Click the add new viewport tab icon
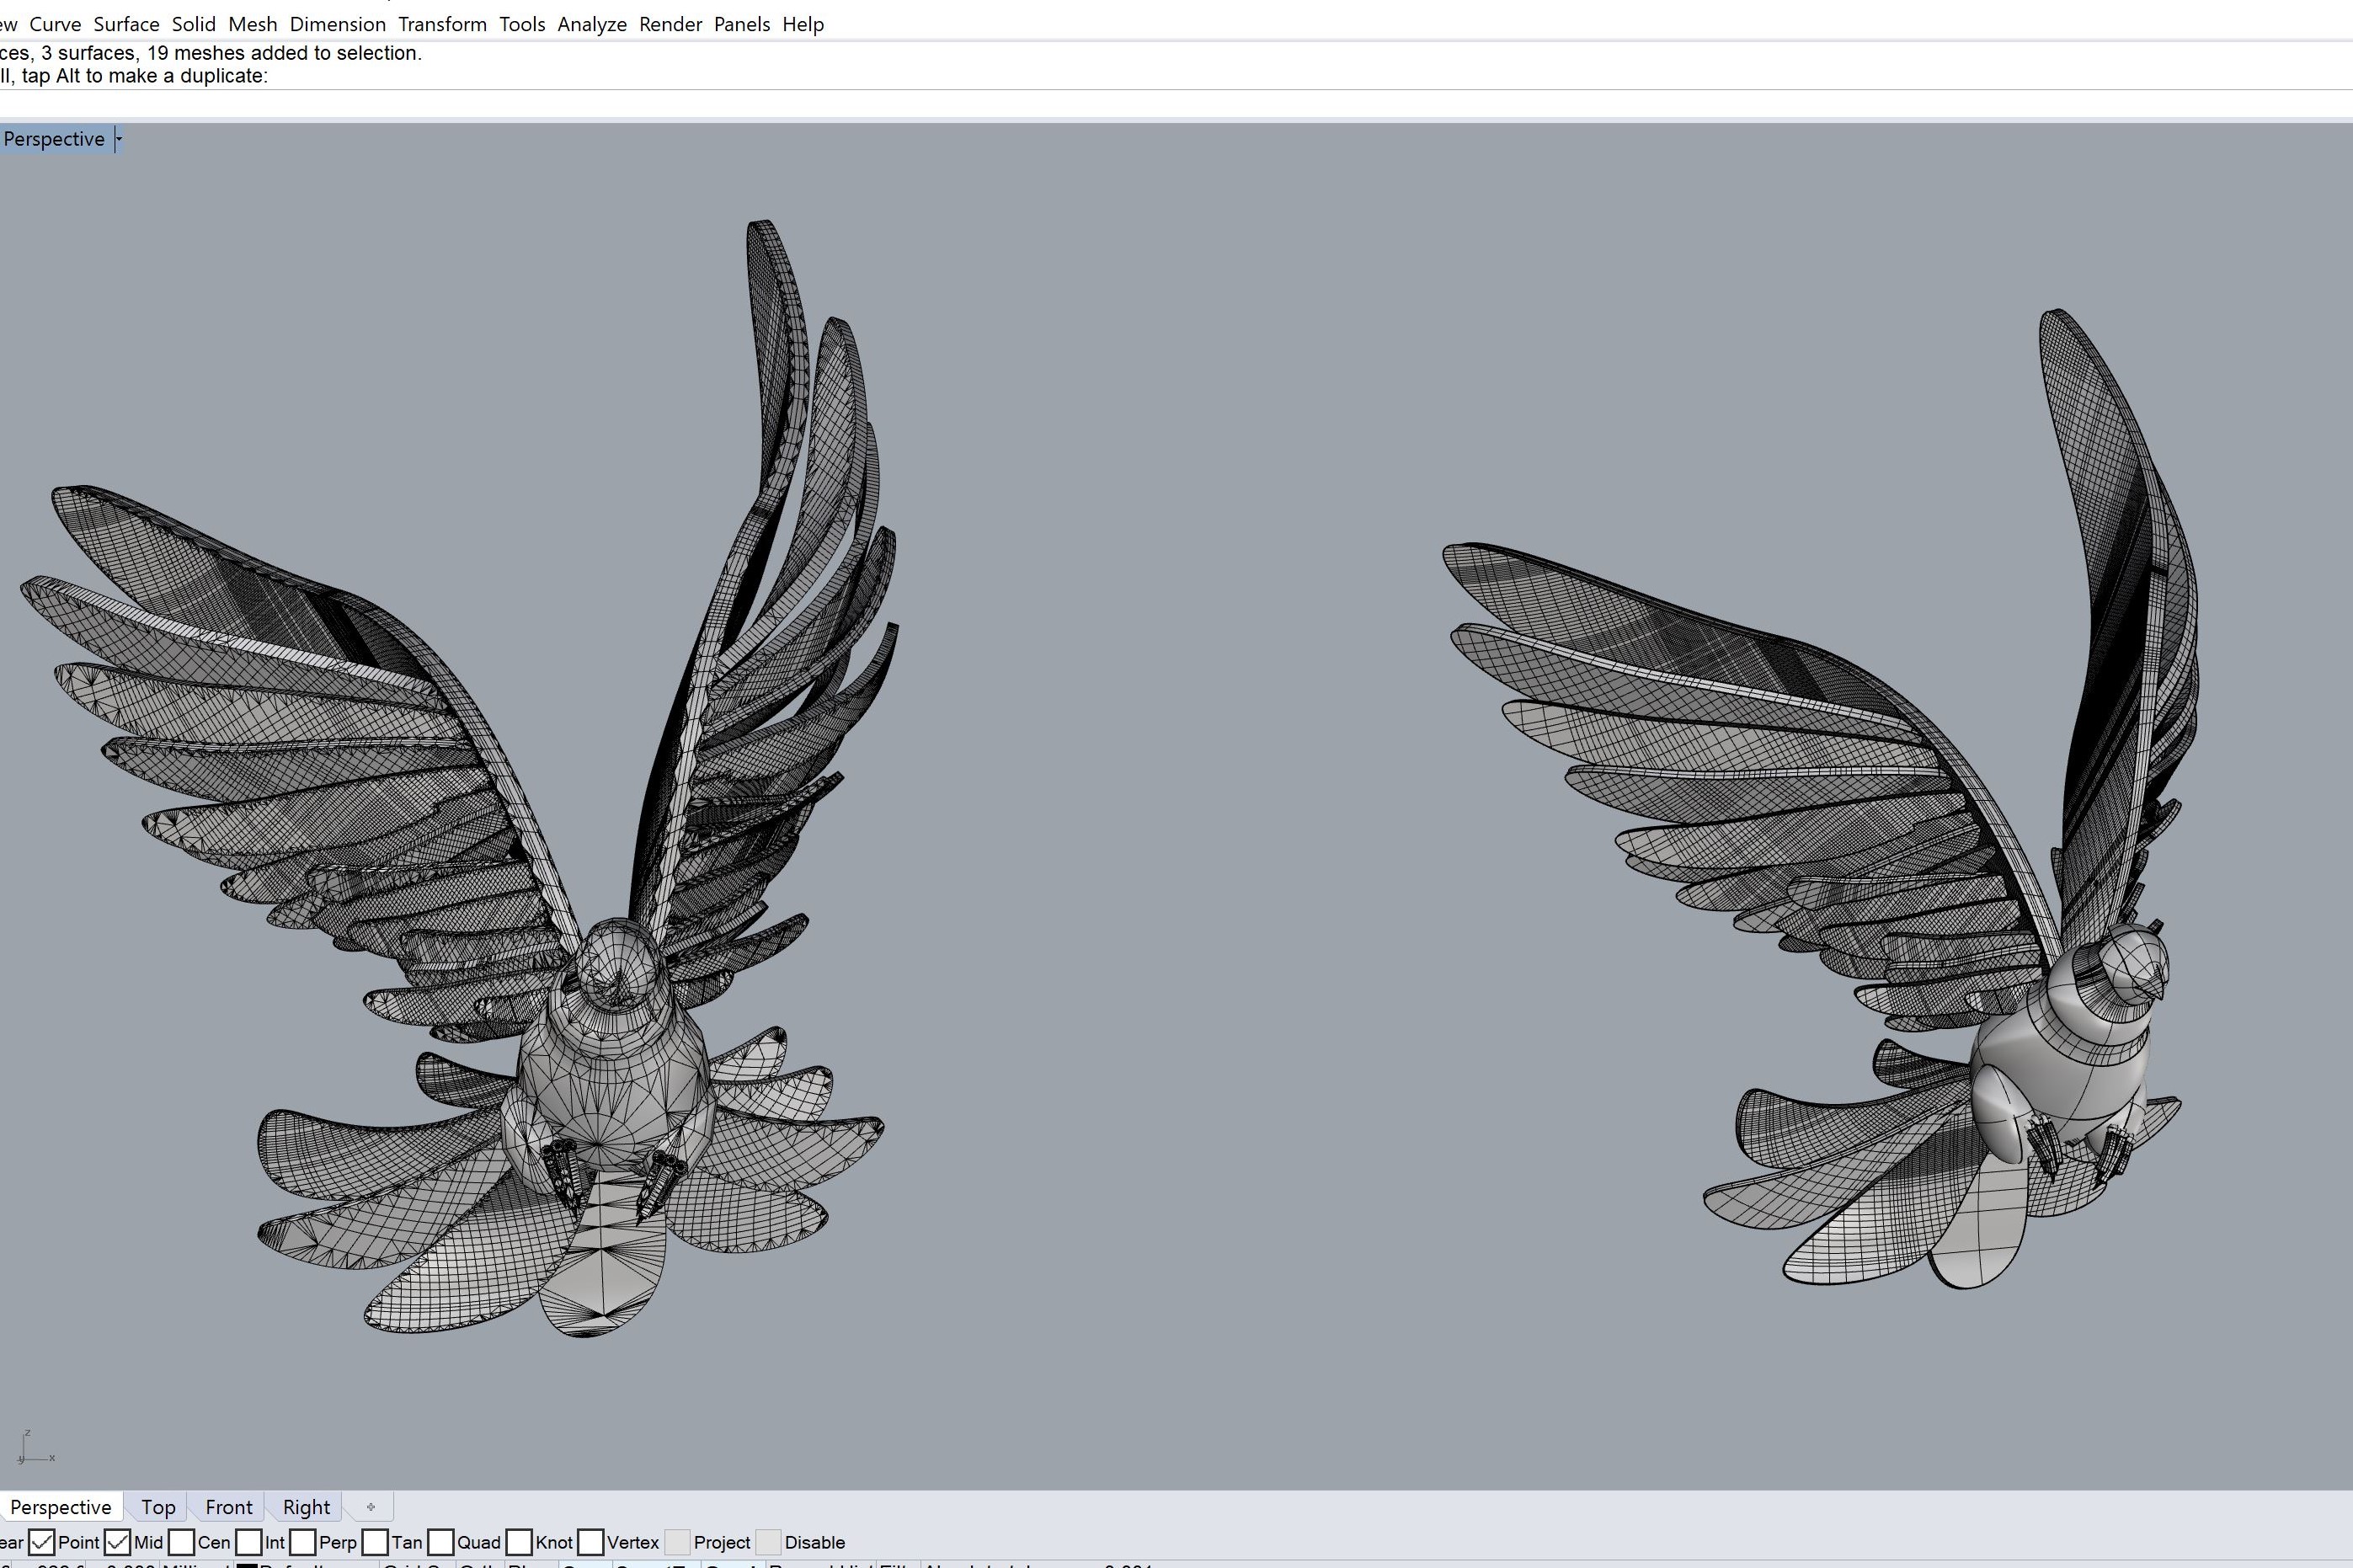 point(370,1507)
